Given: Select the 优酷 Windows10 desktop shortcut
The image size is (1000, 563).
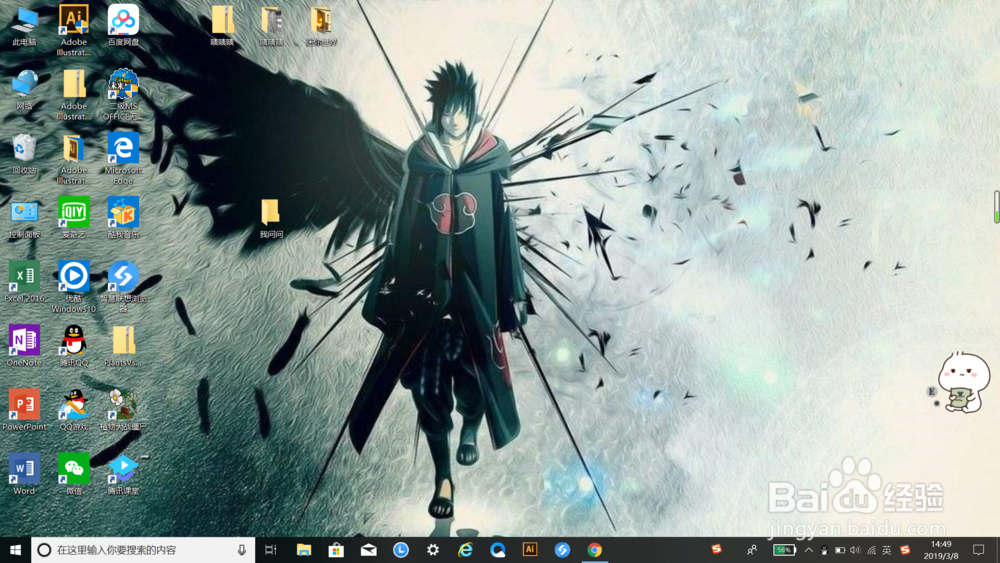Looking at the screenshot, I should 73,287.
